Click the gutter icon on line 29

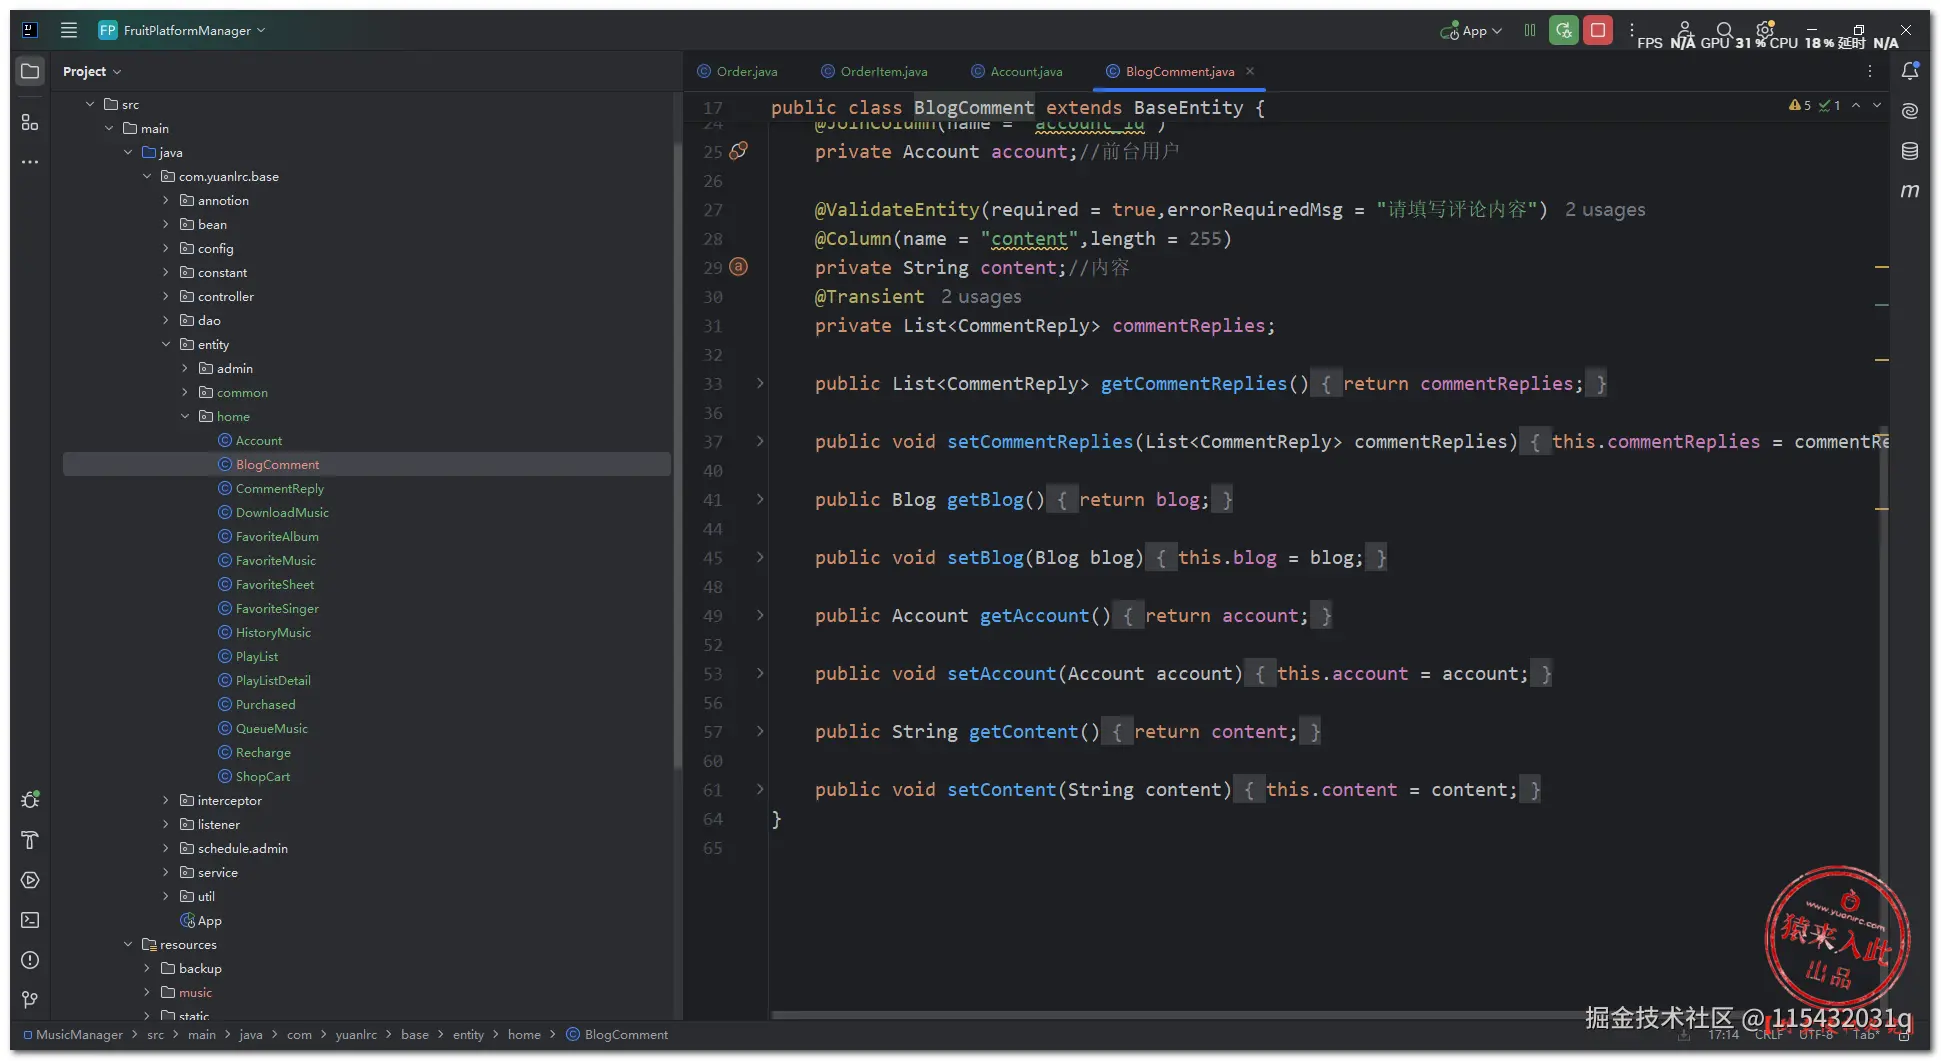tap(739, 267)
